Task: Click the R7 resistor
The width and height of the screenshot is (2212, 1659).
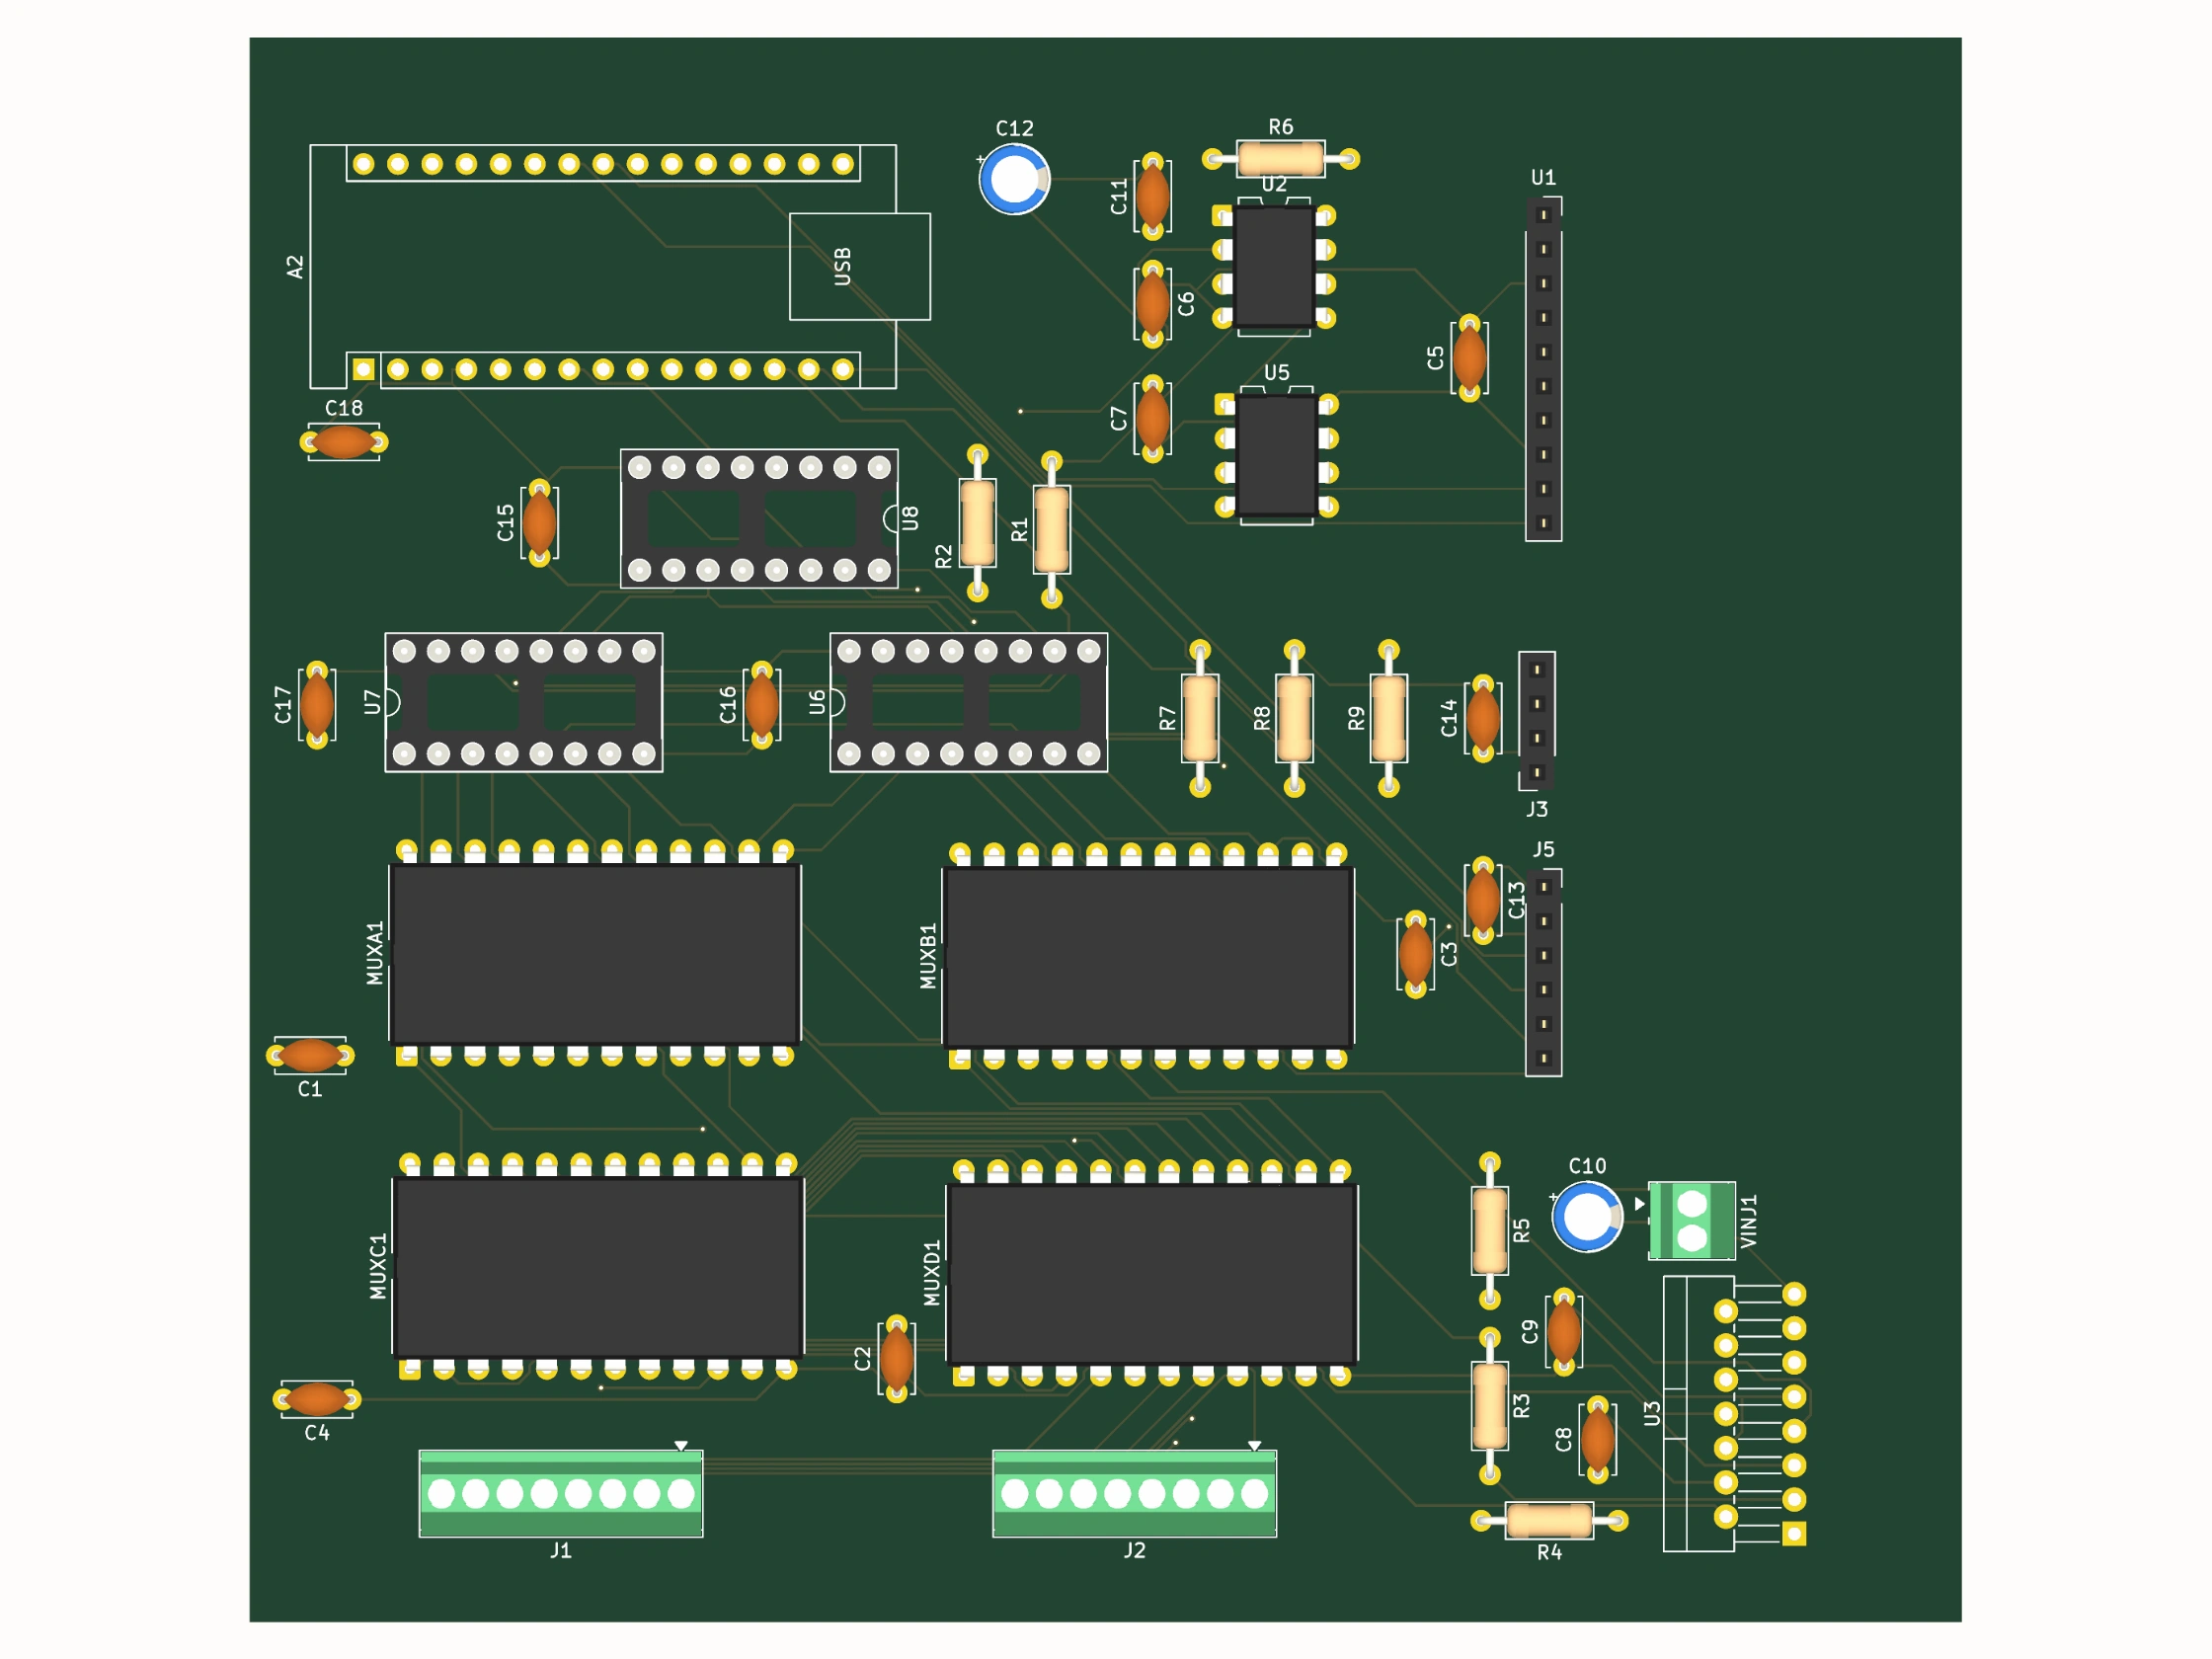Action: [1200, 719]
